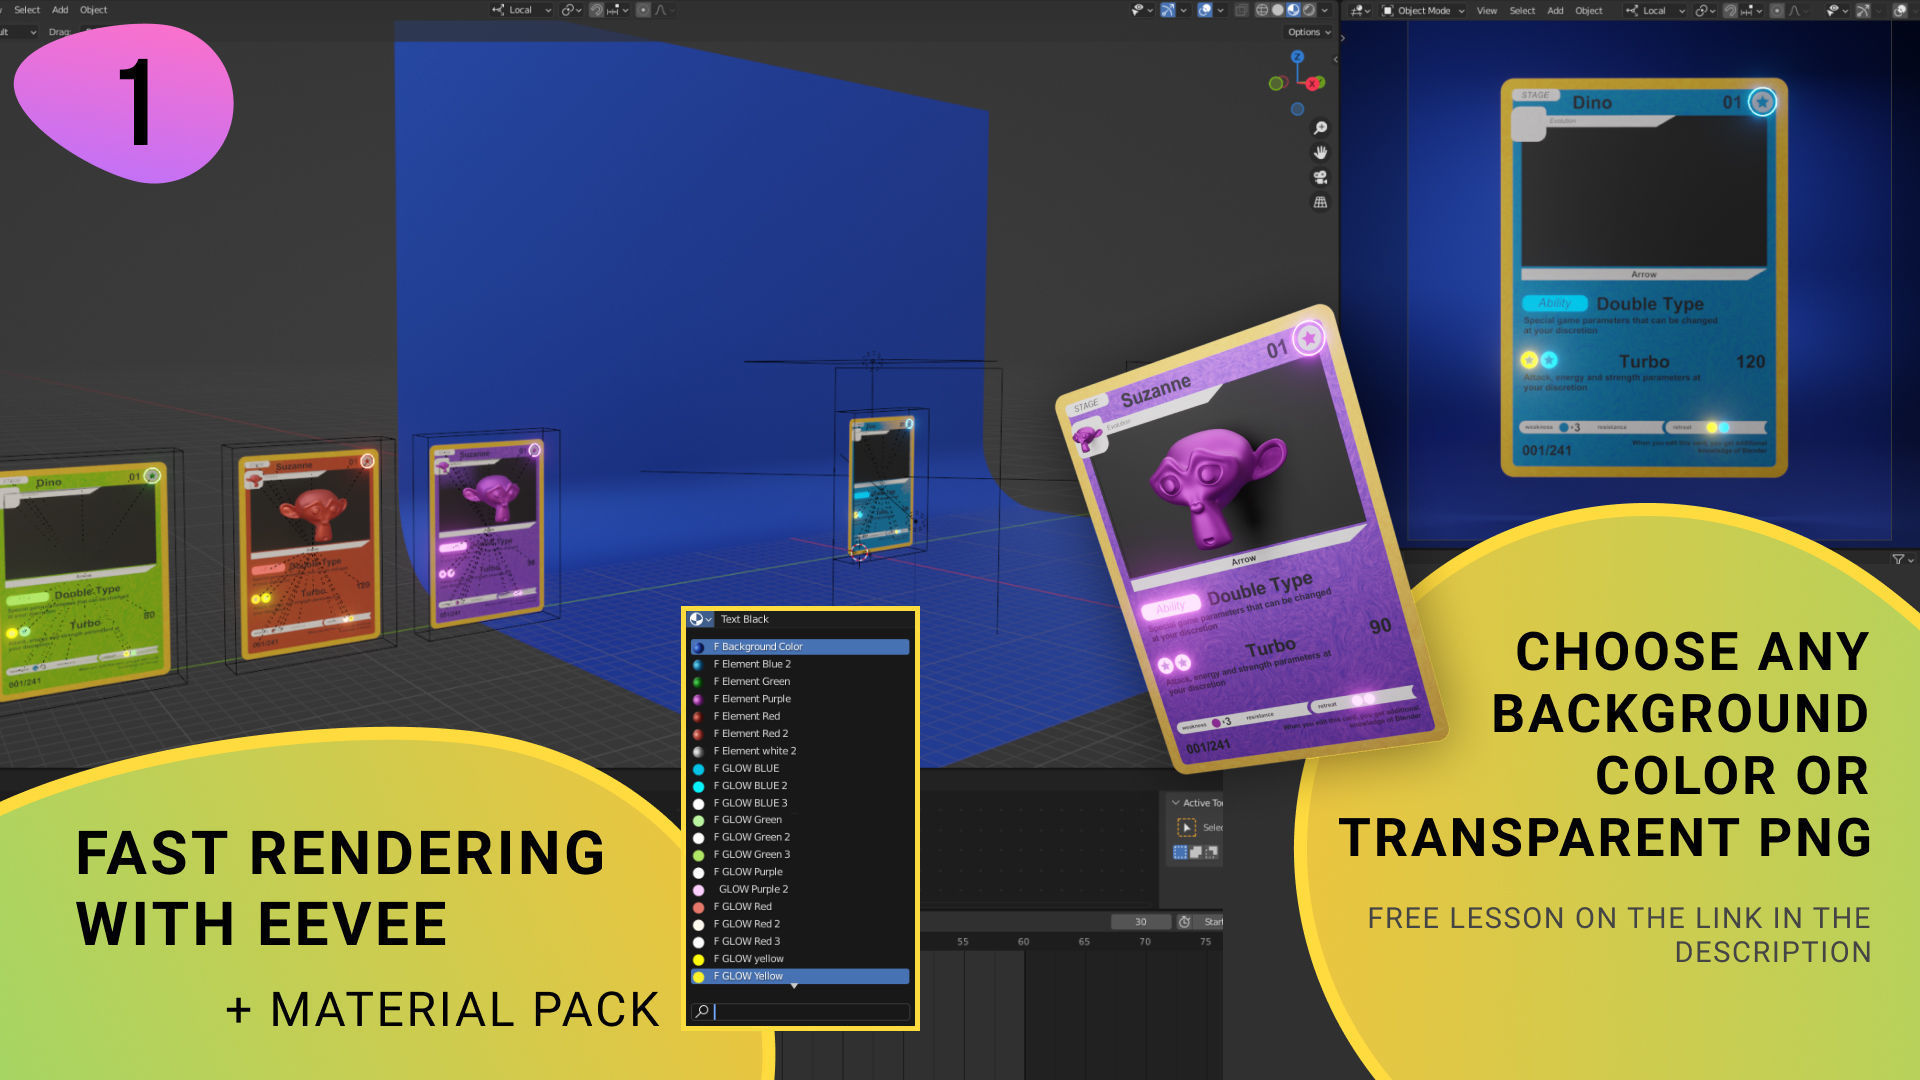Toggle show overlays in right viewport header
The width and height of the screenshot is (1920, 1080).
pos(1901,10)
